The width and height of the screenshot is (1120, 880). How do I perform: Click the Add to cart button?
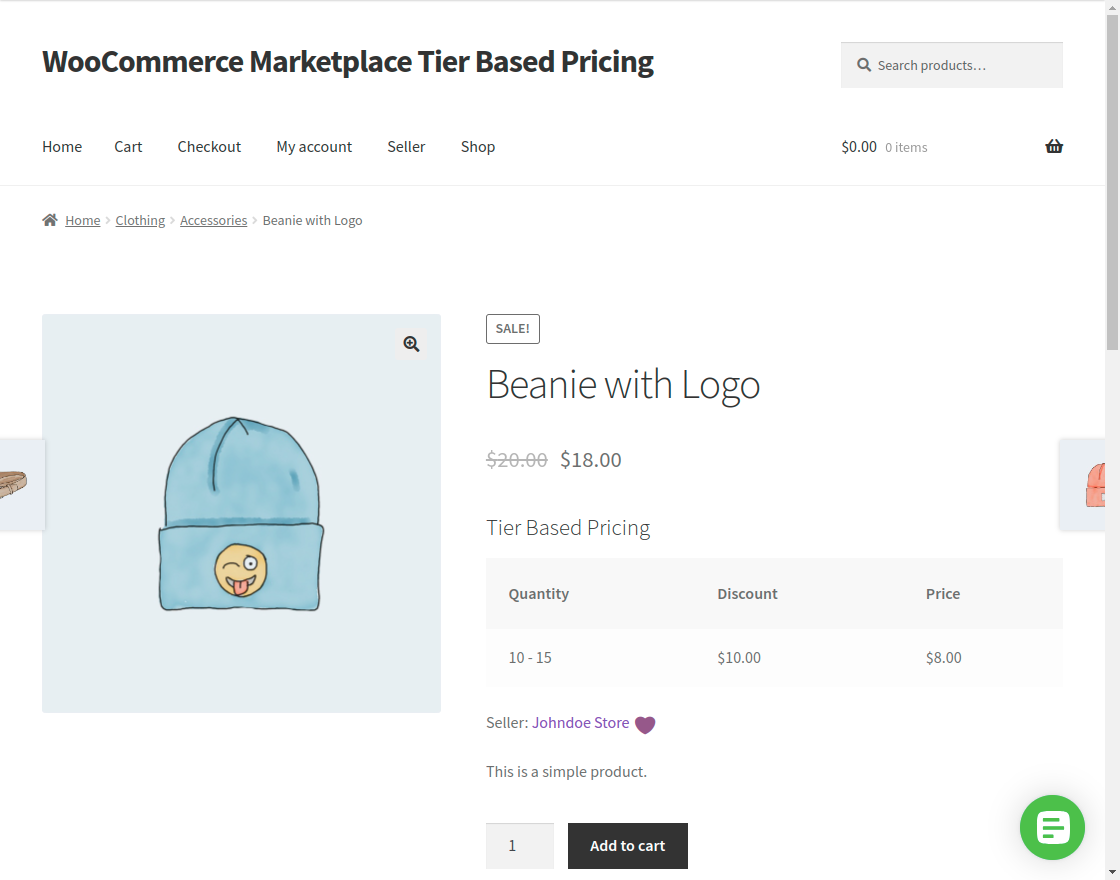click(x=627, y=845)
